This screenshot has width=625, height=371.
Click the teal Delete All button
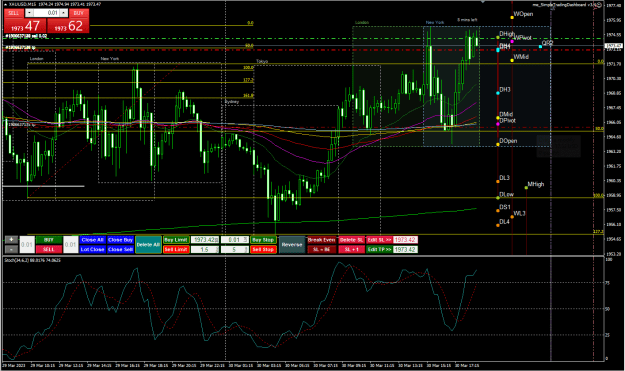pyautogui.click(x=148, y=245)
